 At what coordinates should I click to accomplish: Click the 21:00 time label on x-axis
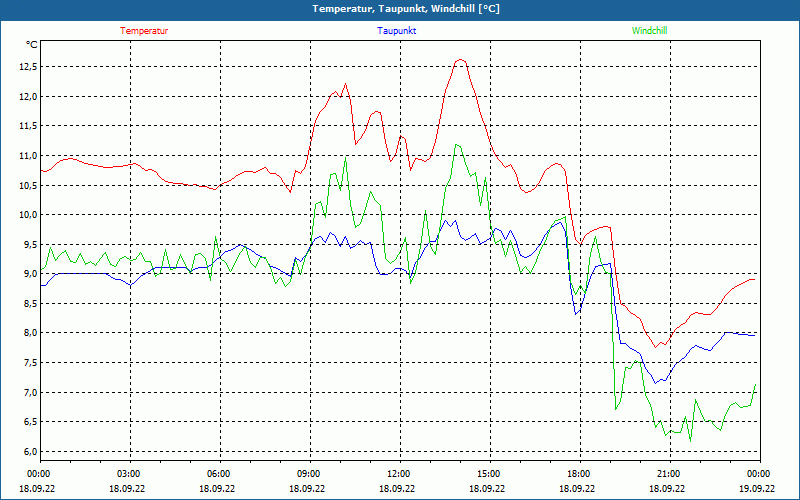(x=670, y=474)
